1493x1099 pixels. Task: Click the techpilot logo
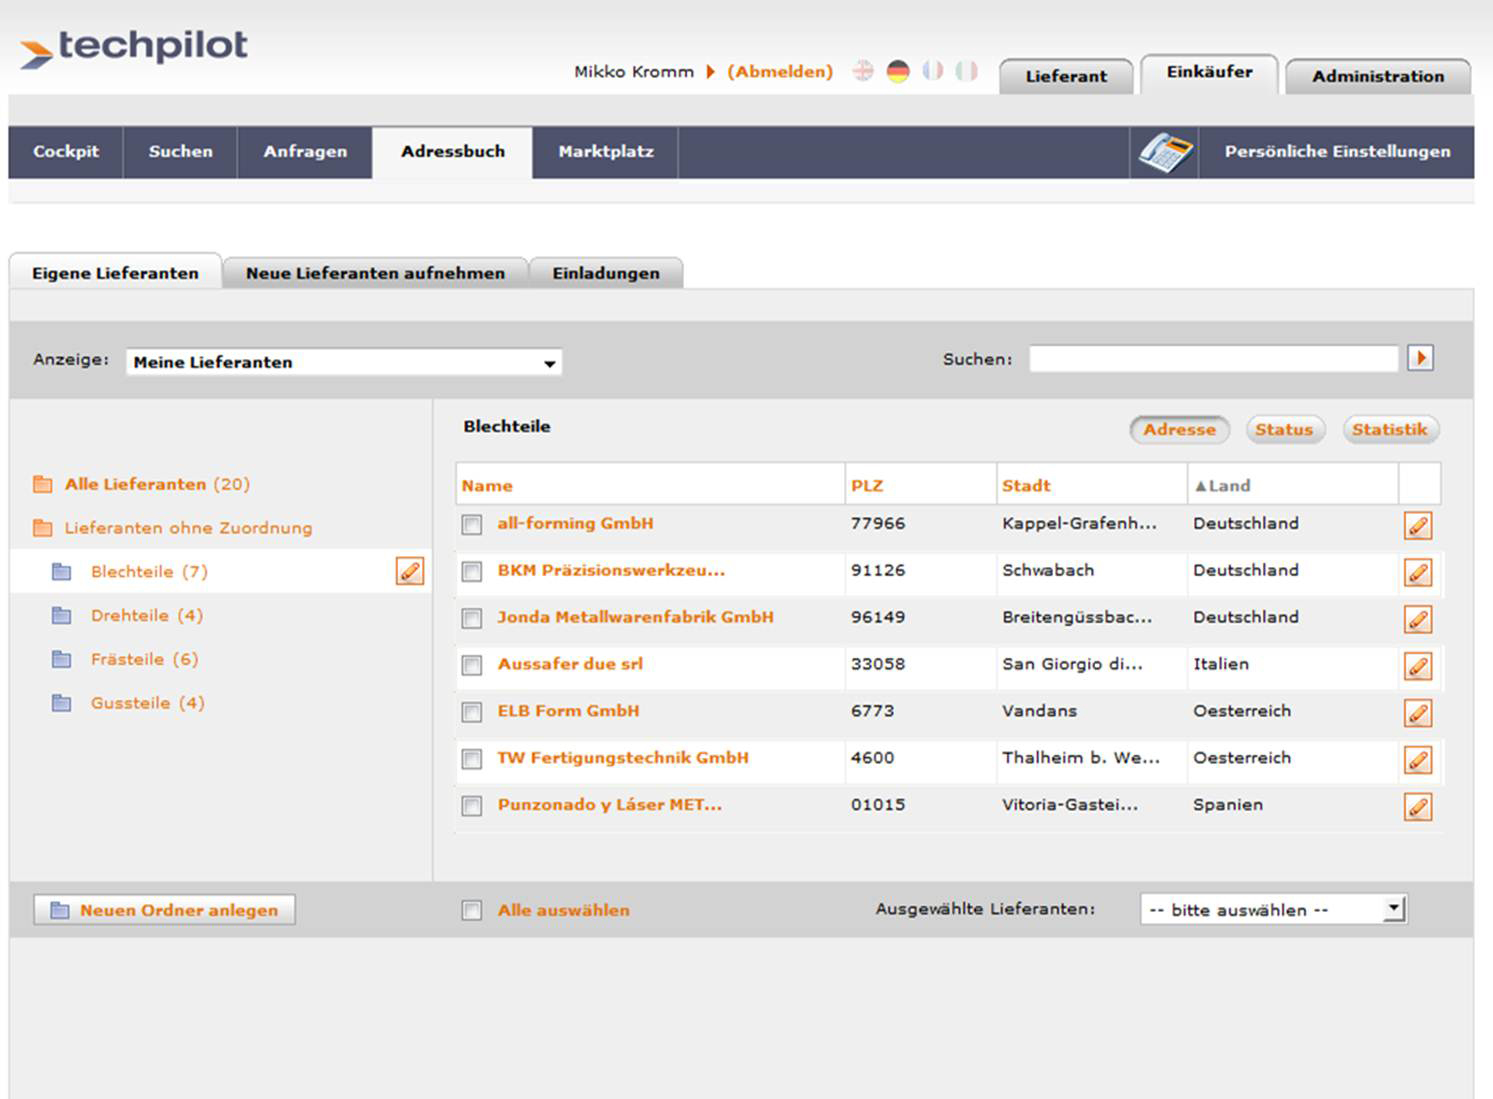coord(134,48)
